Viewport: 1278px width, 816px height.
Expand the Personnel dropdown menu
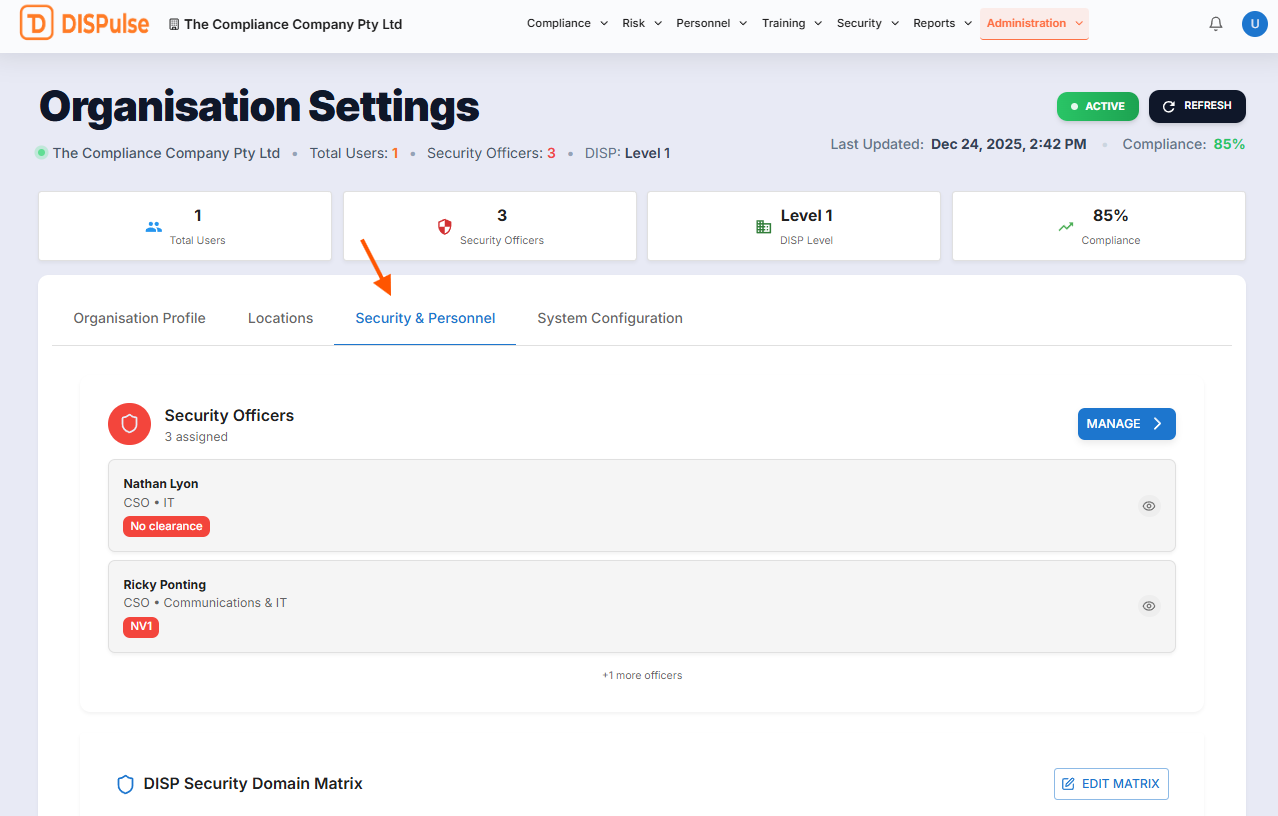pos(711,23)
